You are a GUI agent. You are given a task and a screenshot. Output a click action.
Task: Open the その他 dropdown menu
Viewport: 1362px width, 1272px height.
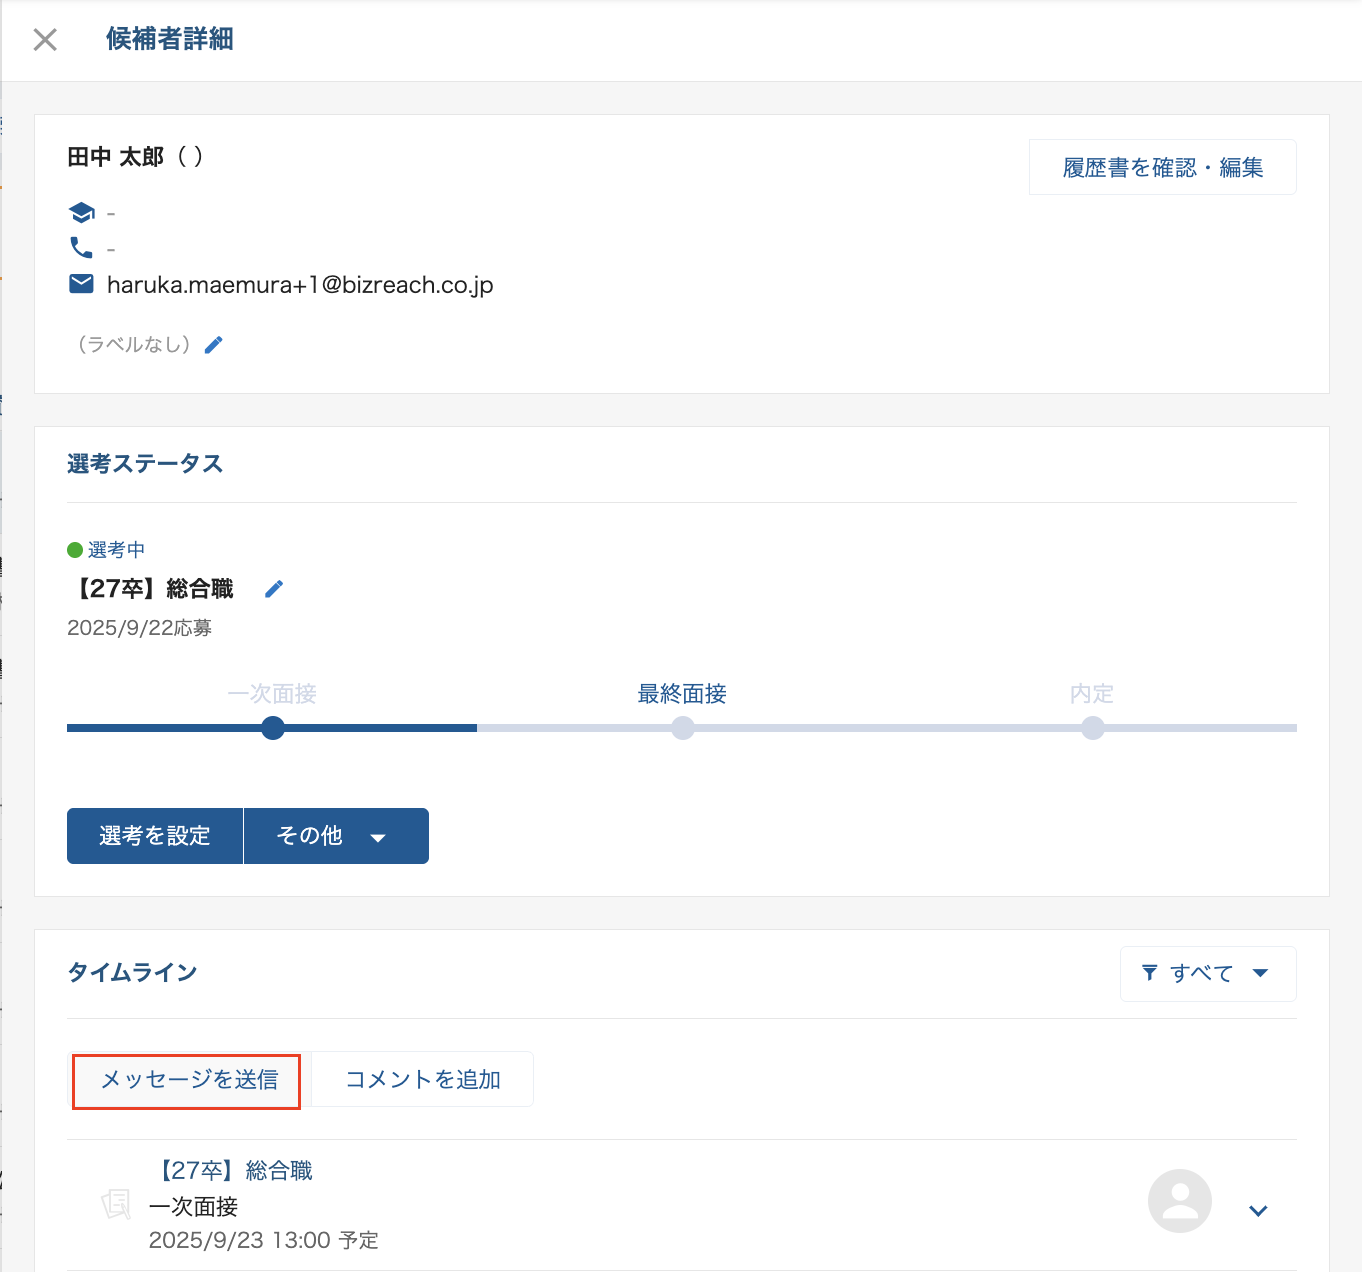coord(336,836)
